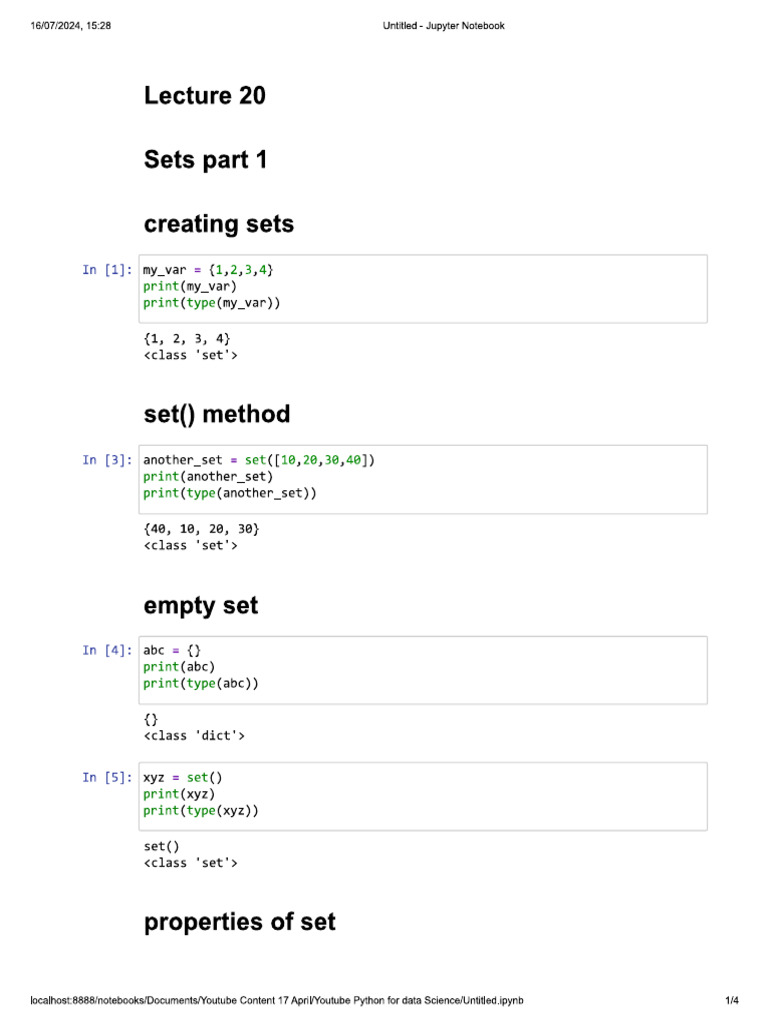
Task: Click the 1/4 page number indicator
Action: pyautogui.click(x=732, y=1001)
